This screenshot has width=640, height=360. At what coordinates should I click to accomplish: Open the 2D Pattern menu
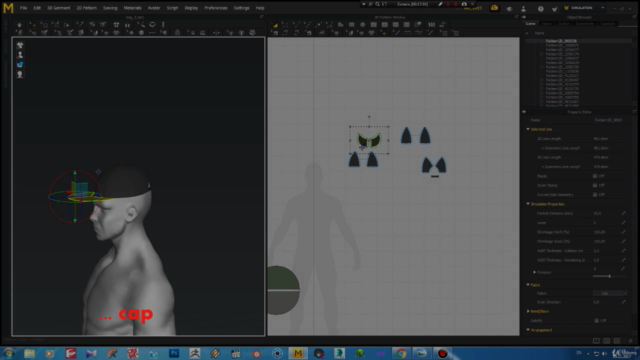pos(87,8)
